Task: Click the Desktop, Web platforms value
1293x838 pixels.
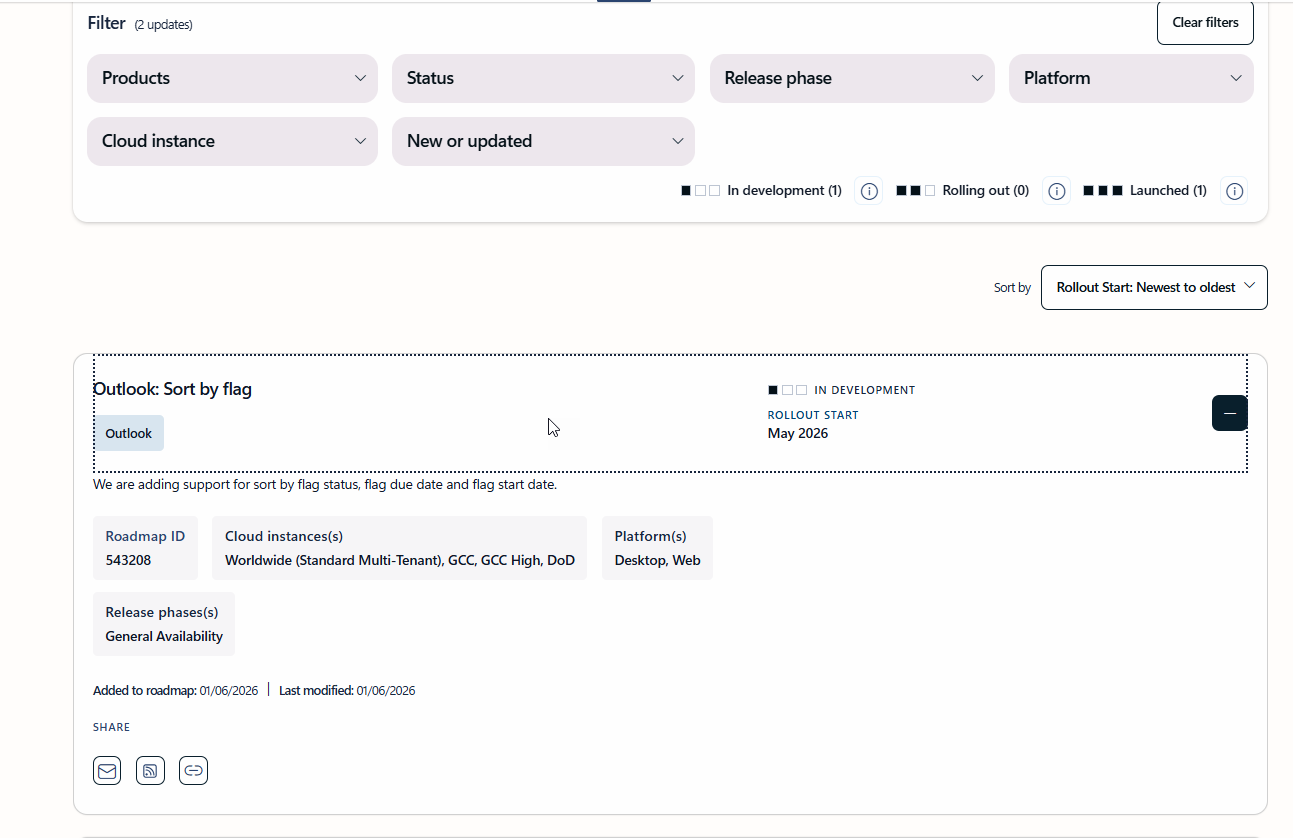Action: click(x=657, y=560)
